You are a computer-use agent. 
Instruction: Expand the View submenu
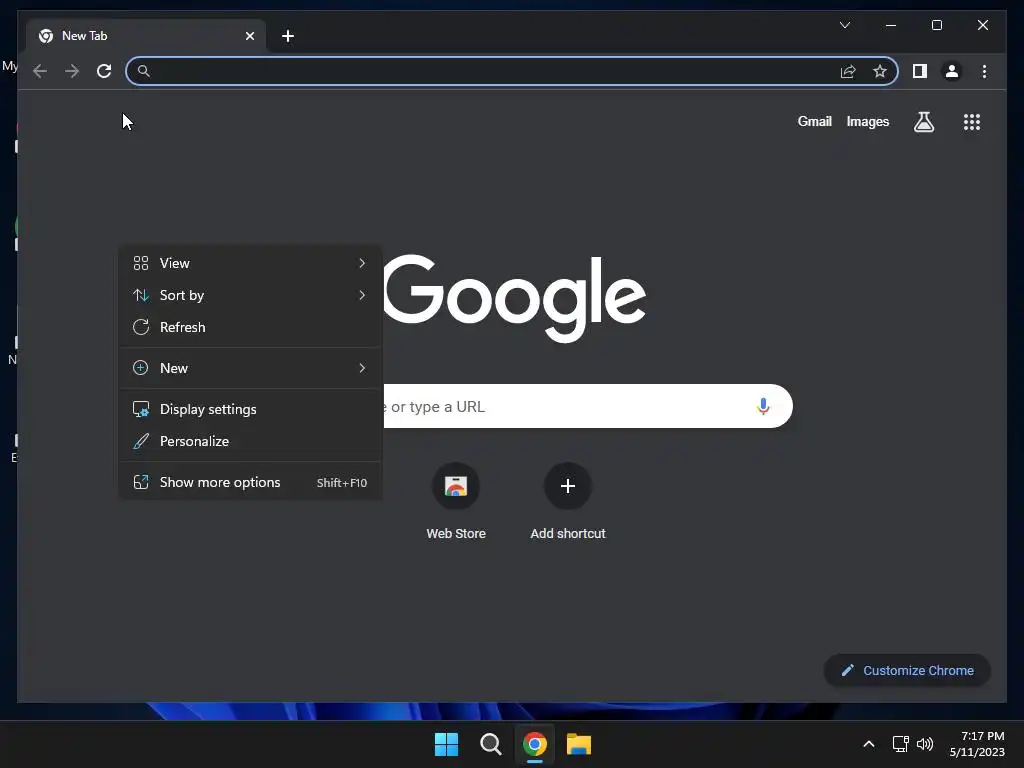pos(251,263)
